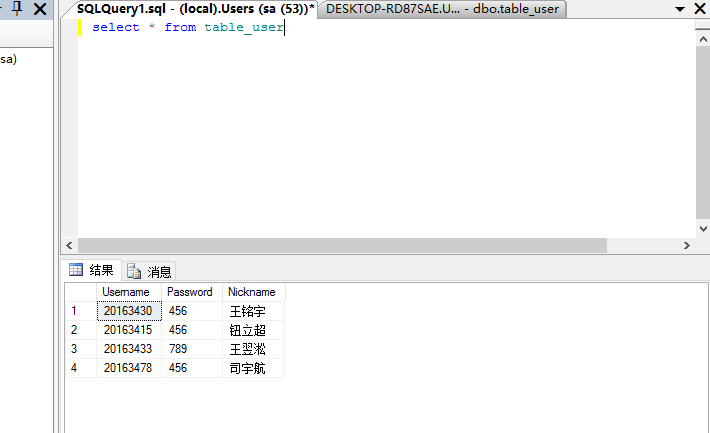Viewport: 710px width, 433px height.
Task: Select row 1 header in results grid
Action: pos(81,311)
